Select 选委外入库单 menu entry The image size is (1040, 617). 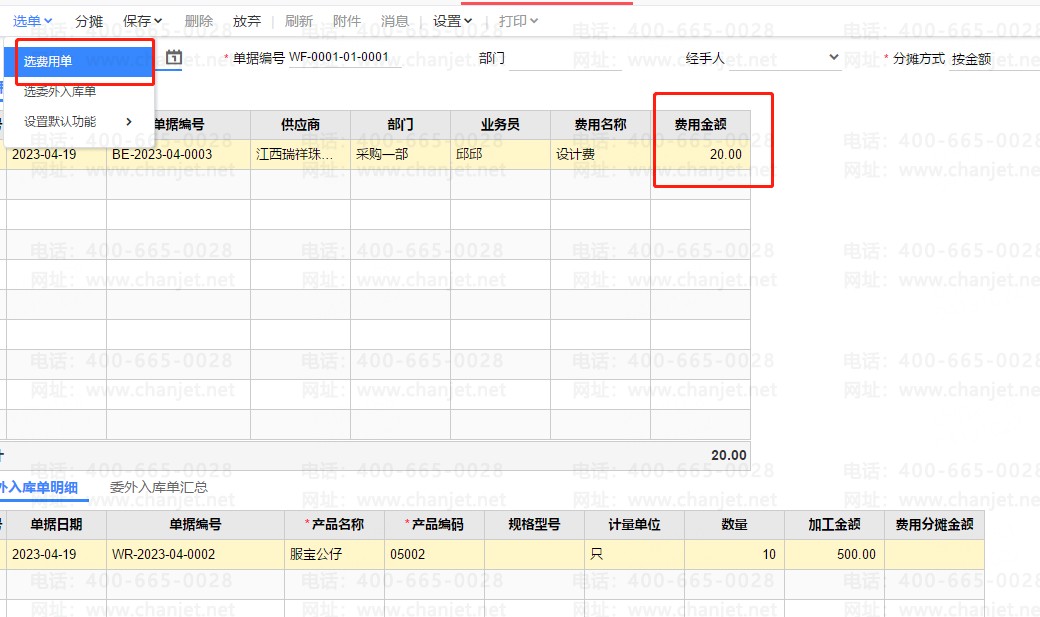point(60,92)
